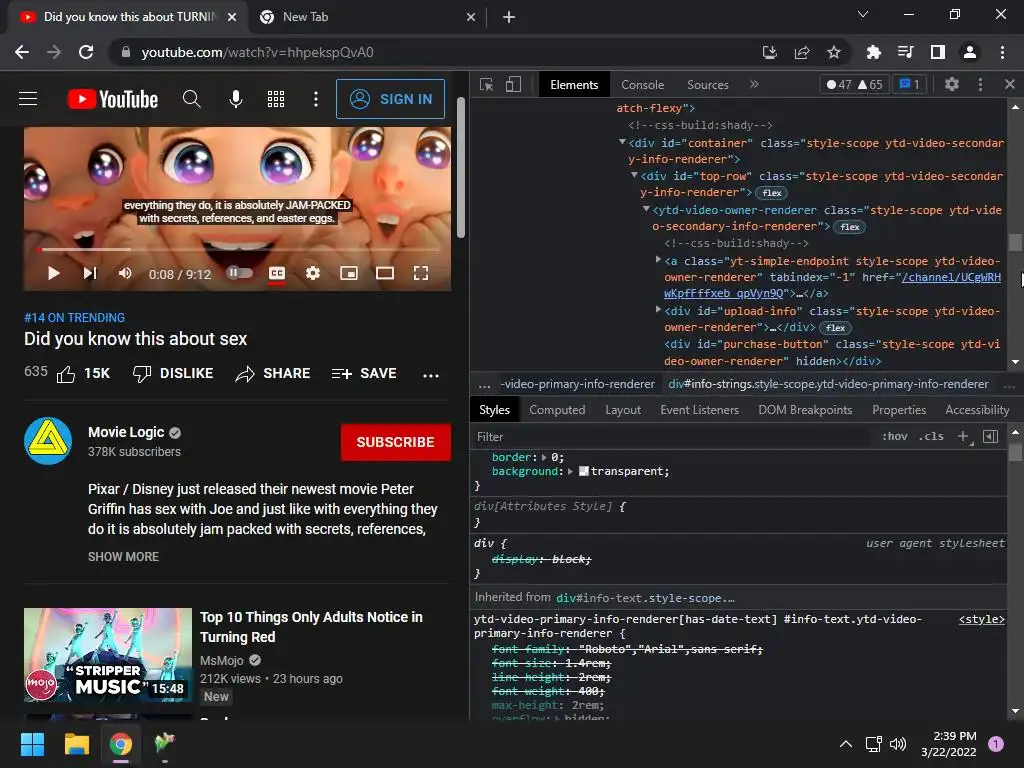Collapse div id="container" node
Screen dimensions: 1024x768
pos(622,142)
